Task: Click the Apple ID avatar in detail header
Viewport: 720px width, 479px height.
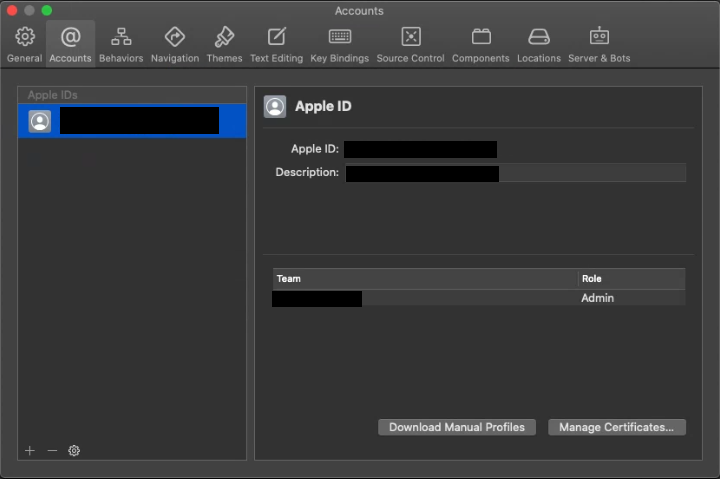Action: [275, 107]
